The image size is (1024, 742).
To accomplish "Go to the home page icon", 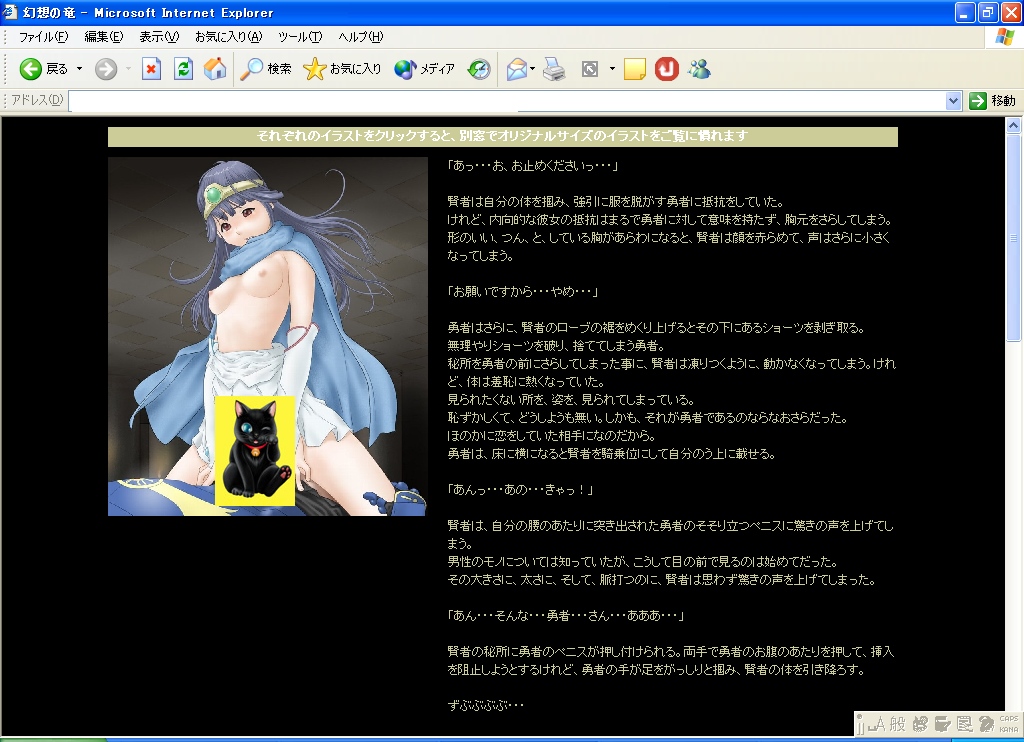I will pyautogui.click(x=215, y=69).
